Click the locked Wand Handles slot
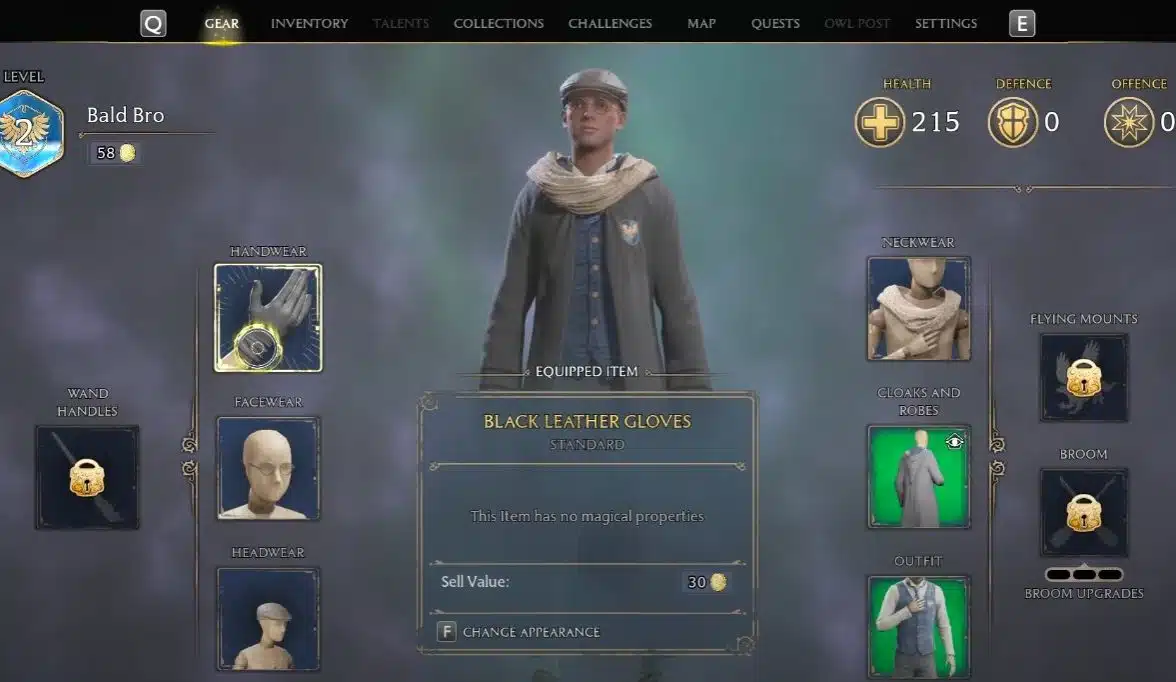The image size is (1176, 682). (x=87, y=477)
